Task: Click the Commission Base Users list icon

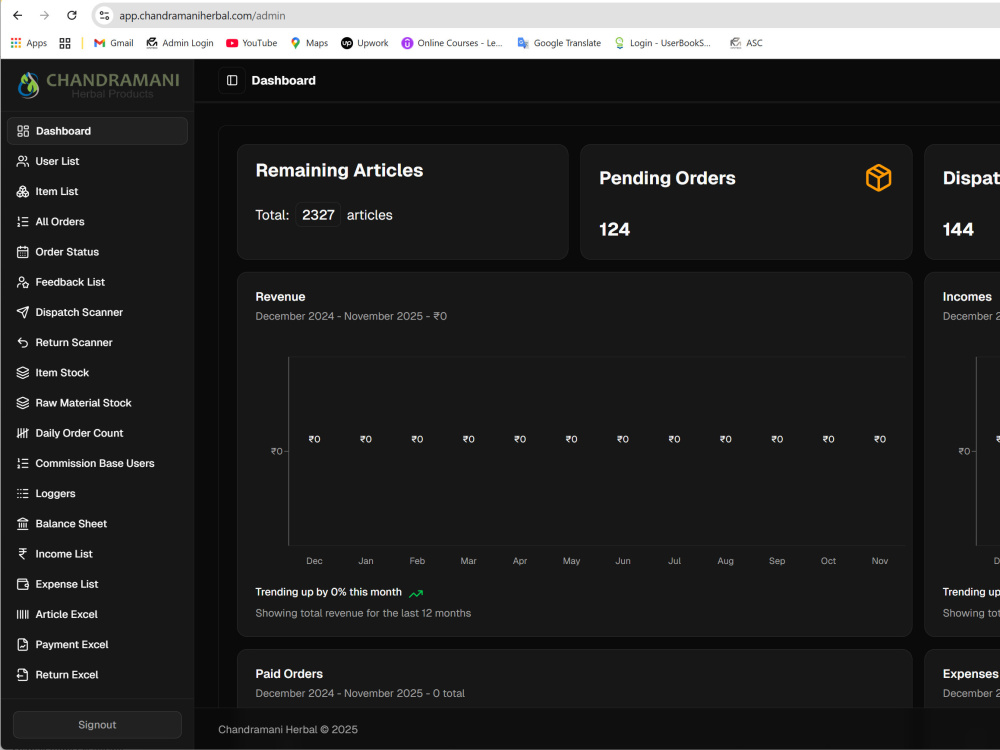Action: point(23,463)
